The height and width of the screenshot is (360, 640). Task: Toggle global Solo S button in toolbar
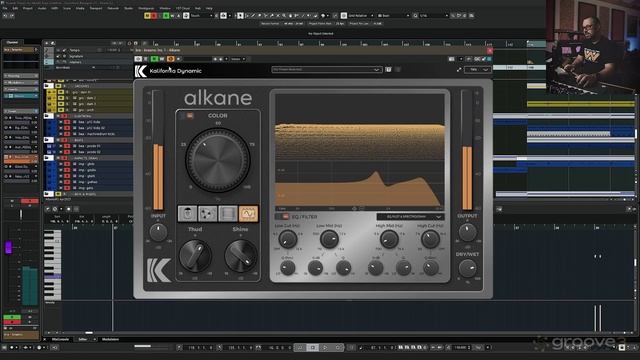154,16
